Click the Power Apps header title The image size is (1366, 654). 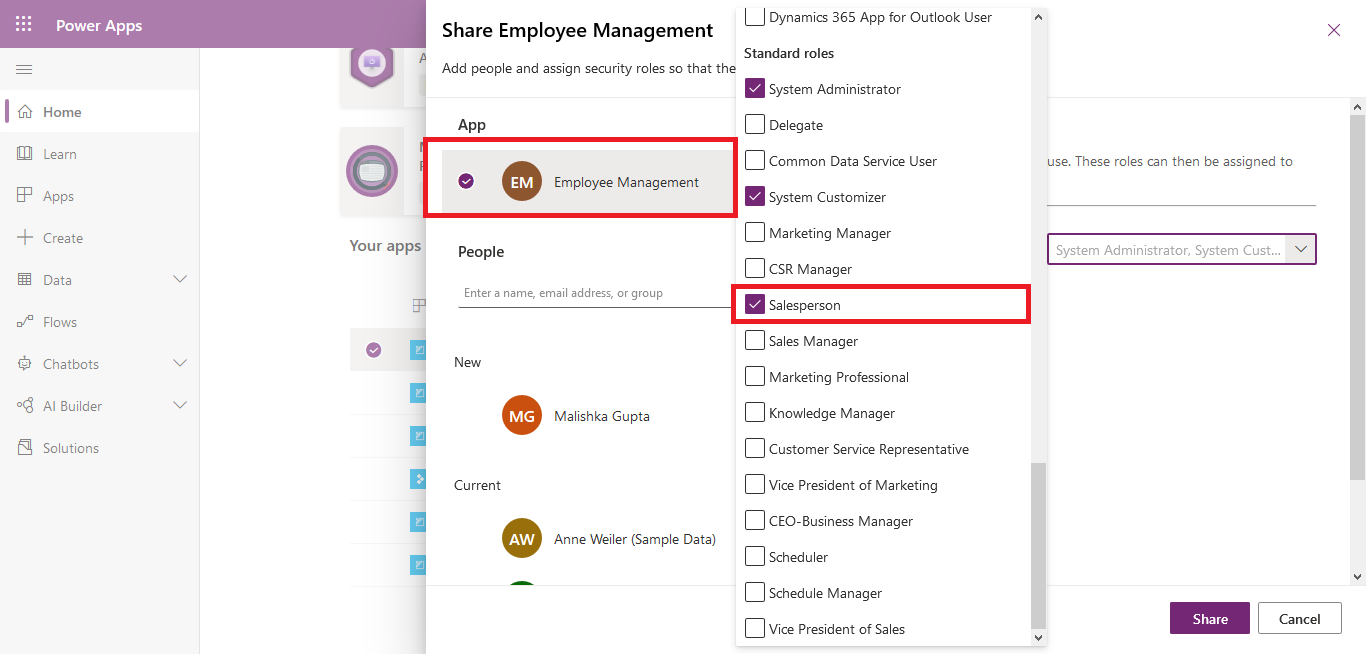tap(99, 25)
